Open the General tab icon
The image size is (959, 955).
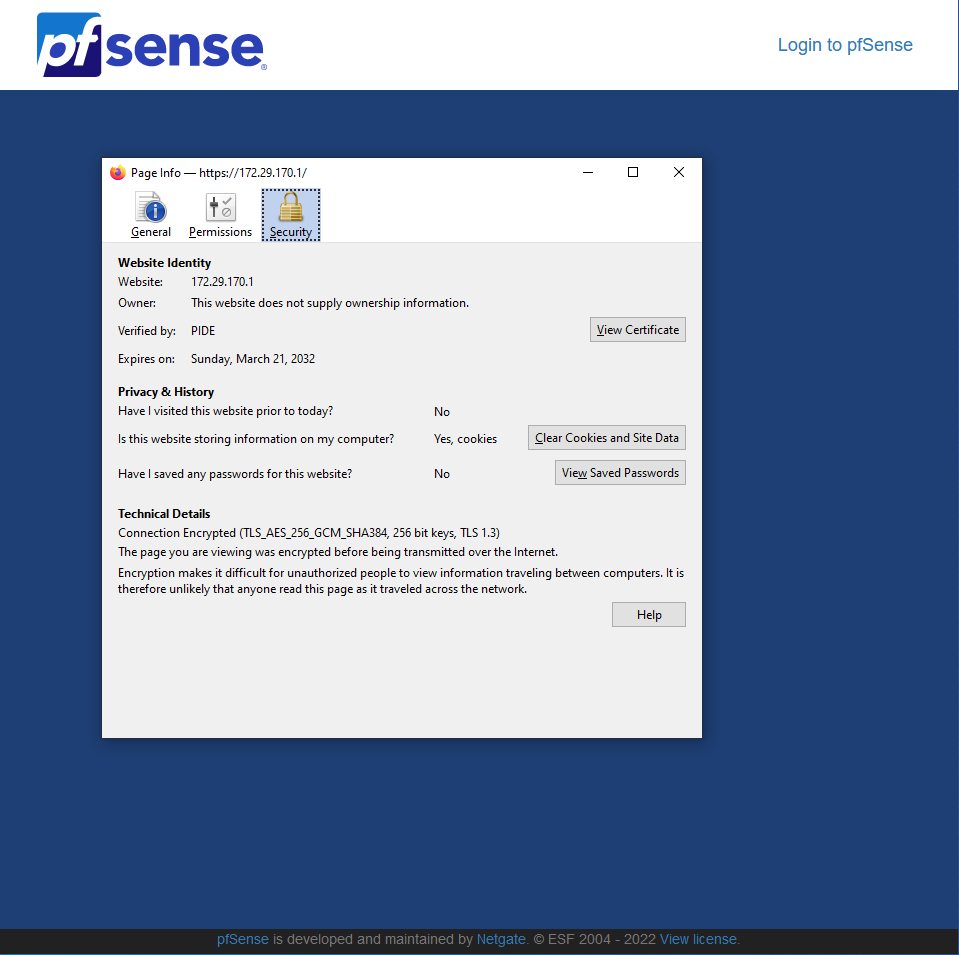coord(151,215)
